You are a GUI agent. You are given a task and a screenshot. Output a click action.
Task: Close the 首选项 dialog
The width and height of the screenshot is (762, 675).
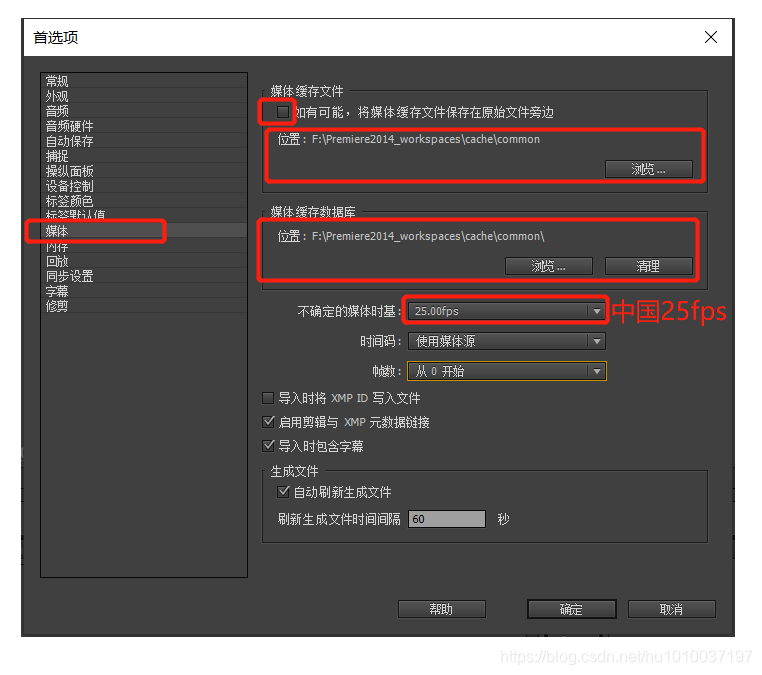click(710, 37)
